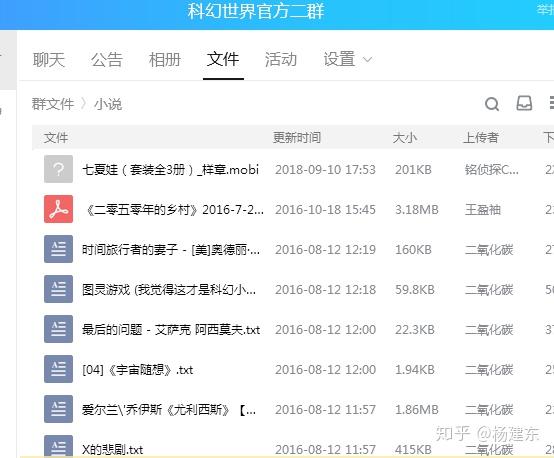Click uploader name 王盈袖

[x=483, y=210]
